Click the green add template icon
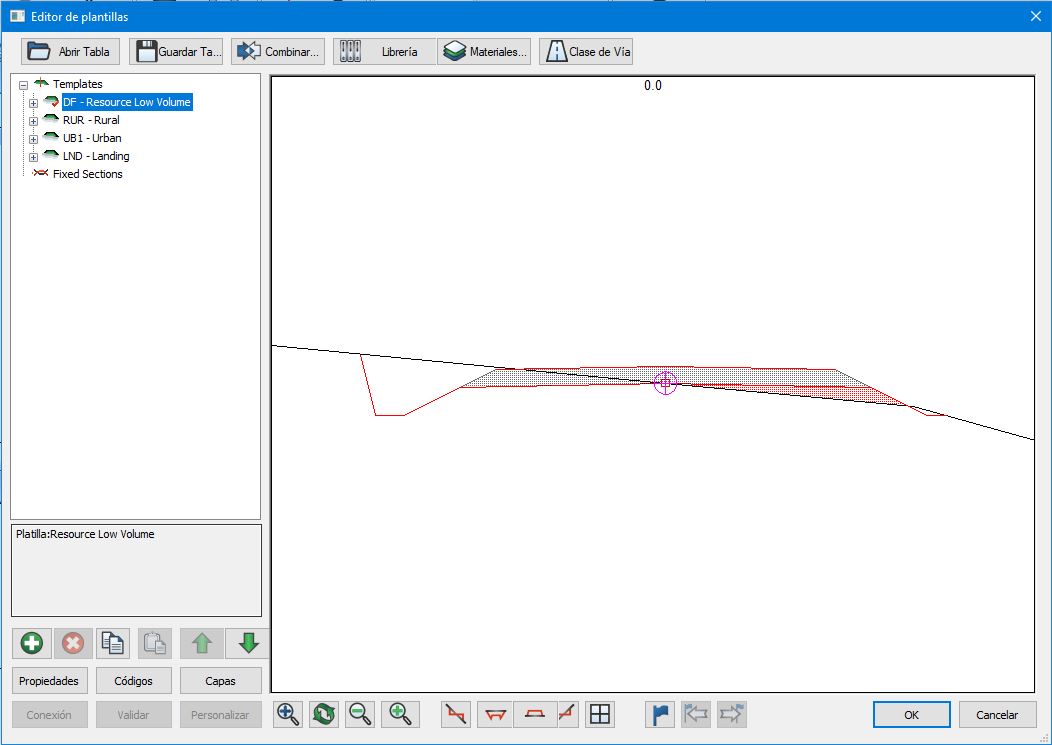Image resolution: width=1052 pixels, height=745 pixels. (32, 643)
